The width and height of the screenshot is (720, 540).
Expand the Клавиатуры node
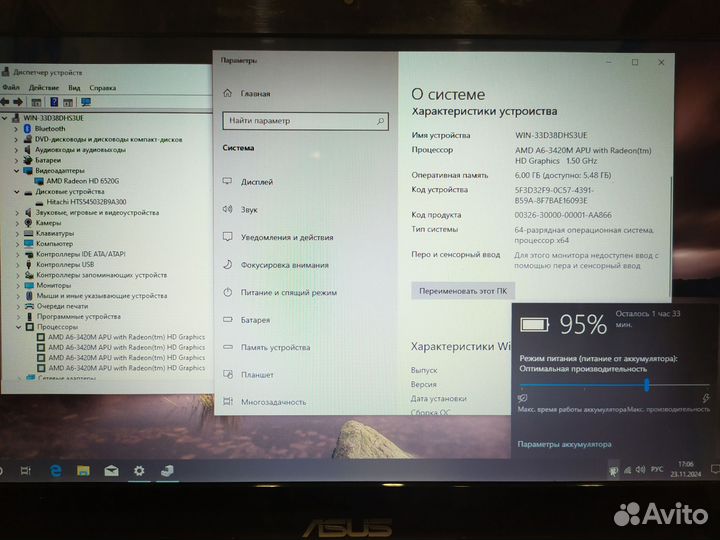[17, 234]
